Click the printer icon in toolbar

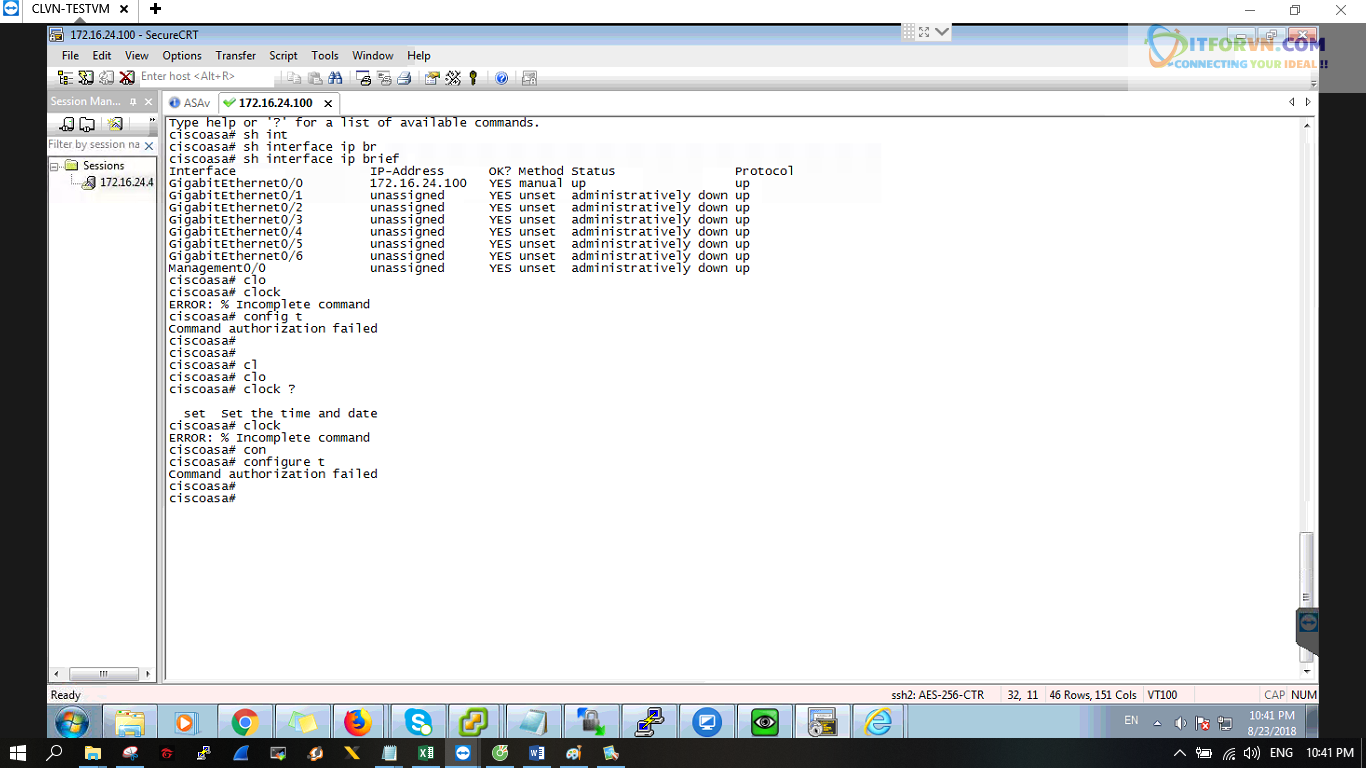click(404, 77)
